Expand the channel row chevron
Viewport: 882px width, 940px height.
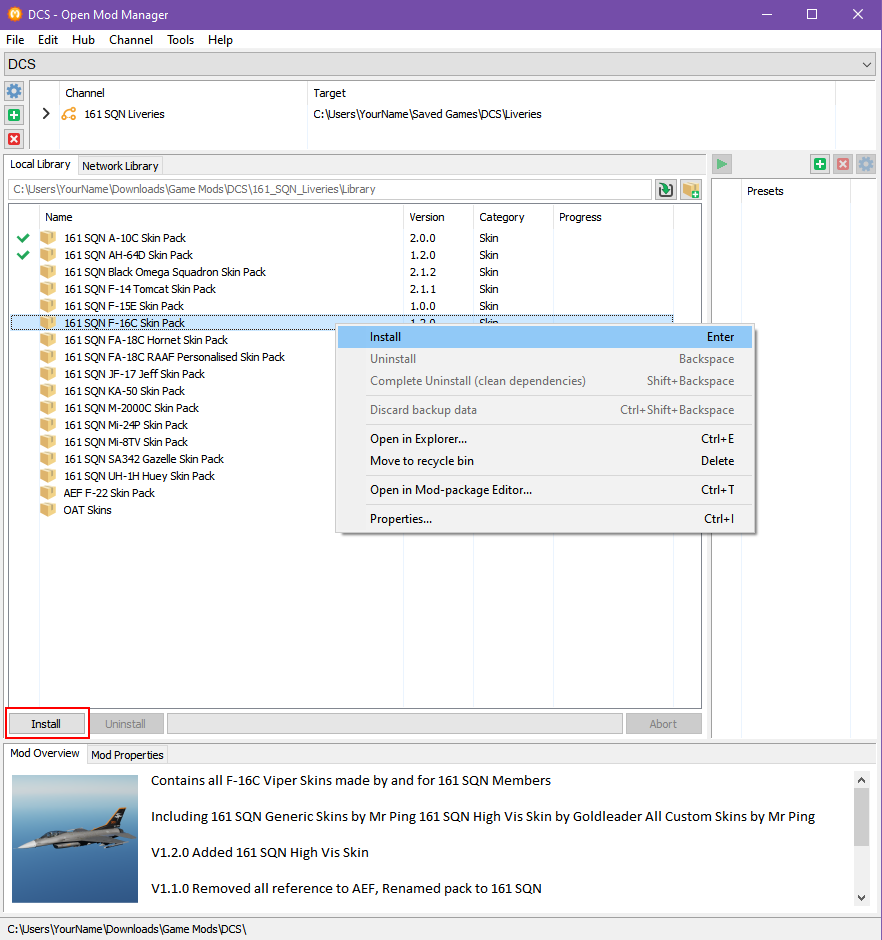(x=45, y=114)
